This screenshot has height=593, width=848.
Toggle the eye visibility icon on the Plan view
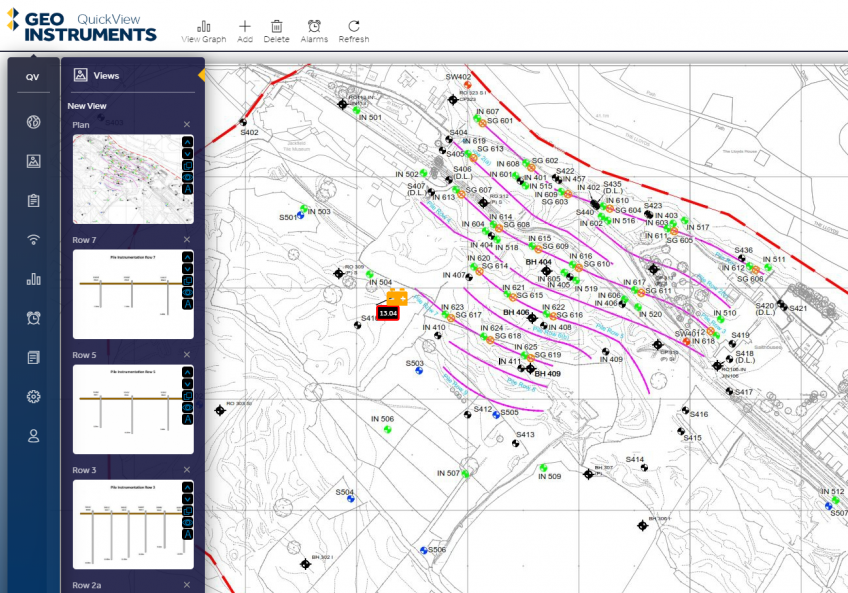pyautogui.click(x=187, y=177)
